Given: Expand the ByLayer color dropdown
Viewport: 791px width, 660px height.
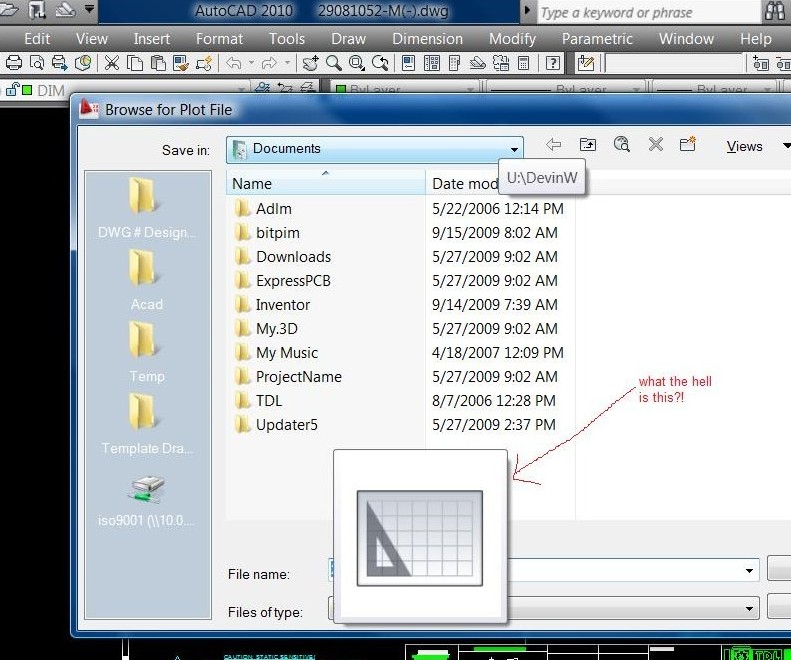Looking at the screenshot, I should pos(470,90).
